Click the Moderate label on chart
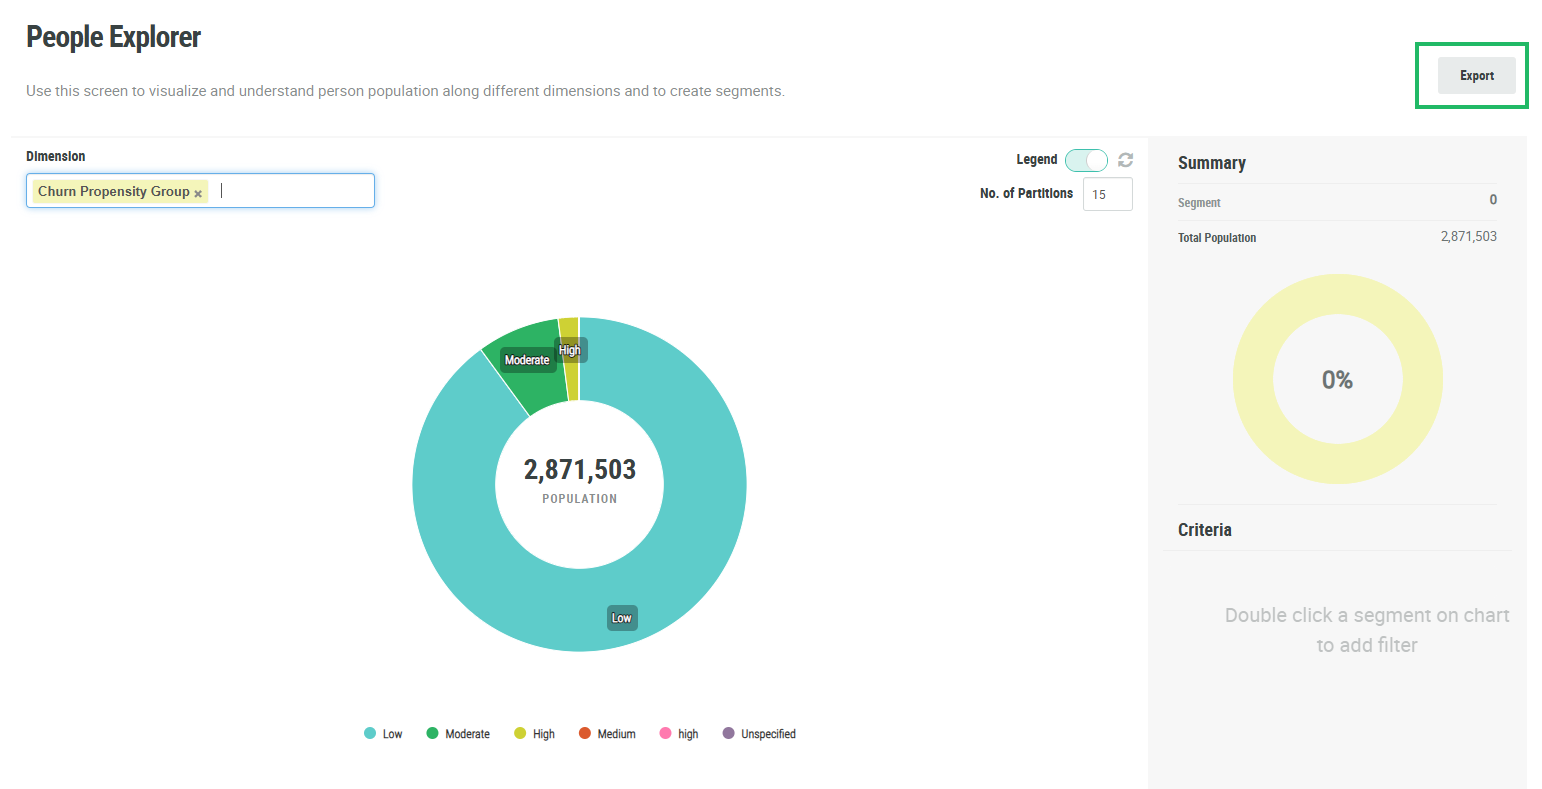 point(527,360)
